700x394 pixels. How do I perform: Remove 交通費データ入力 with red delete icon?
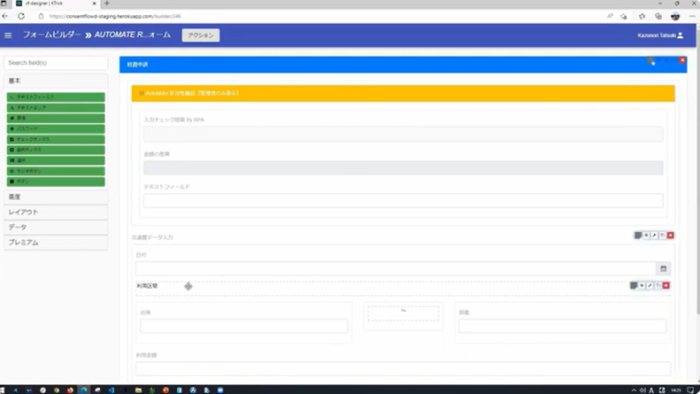click(670, 235)
